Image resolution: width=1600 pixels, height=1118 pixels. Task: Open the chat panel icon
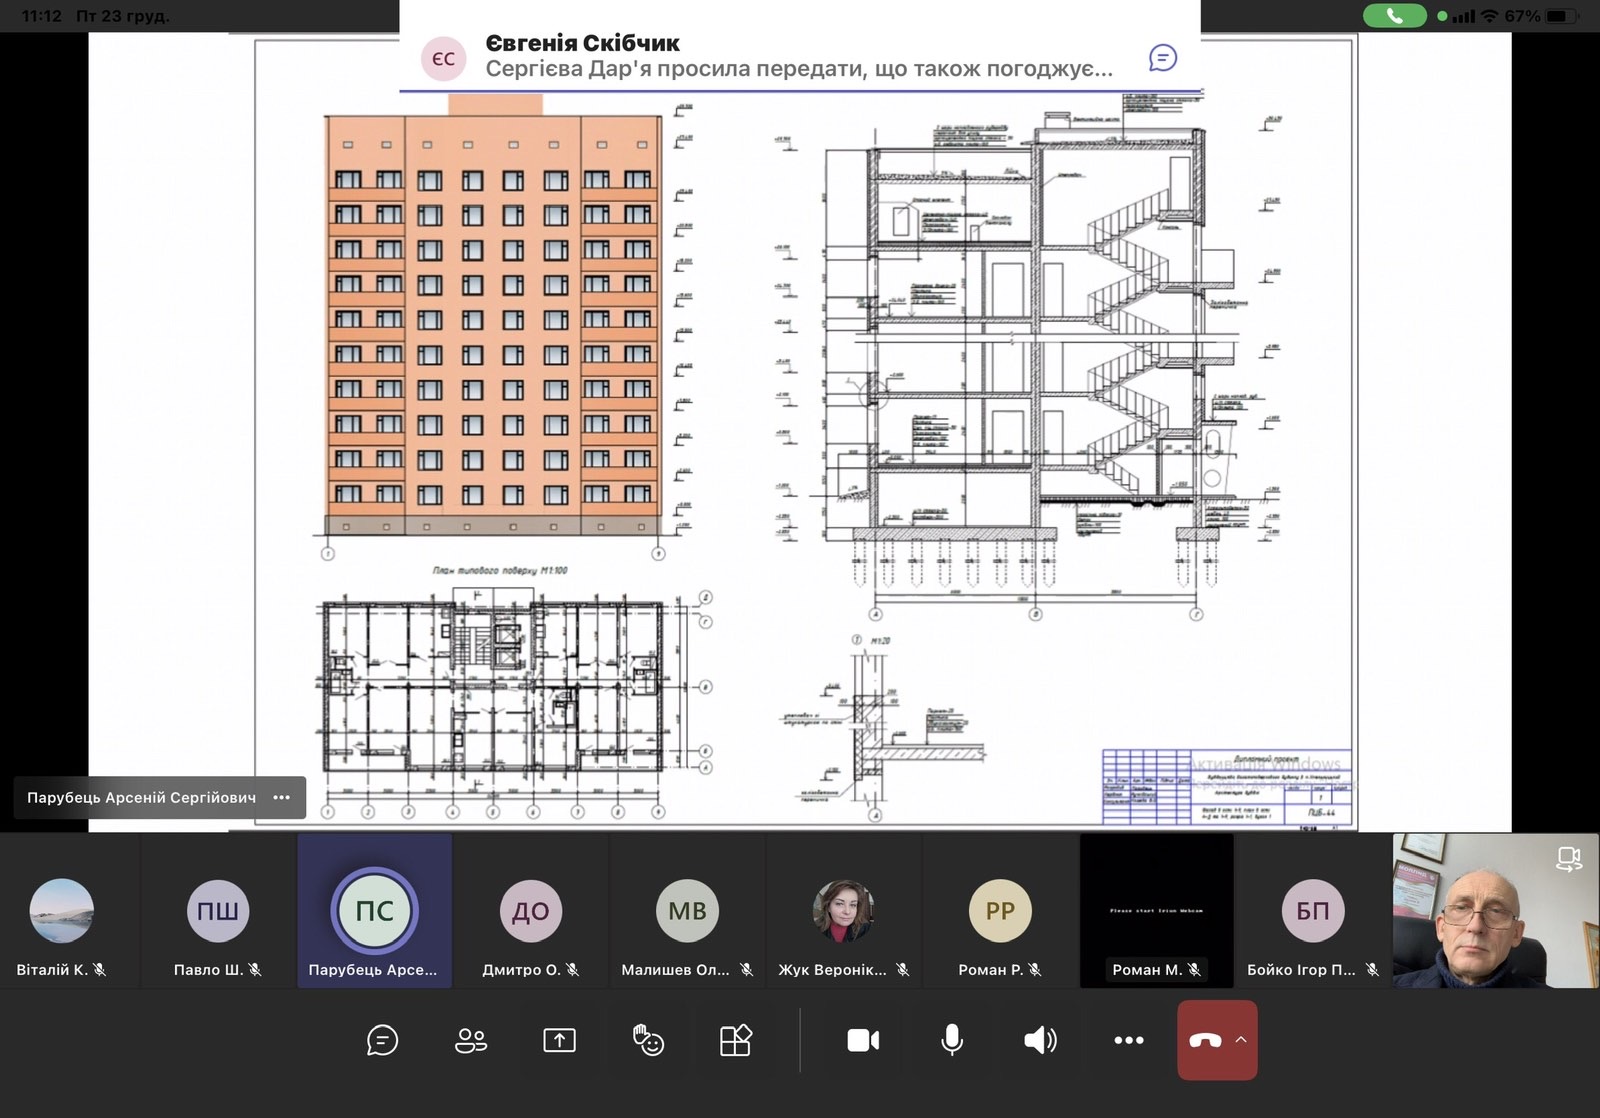click(x=382, y=1040)
